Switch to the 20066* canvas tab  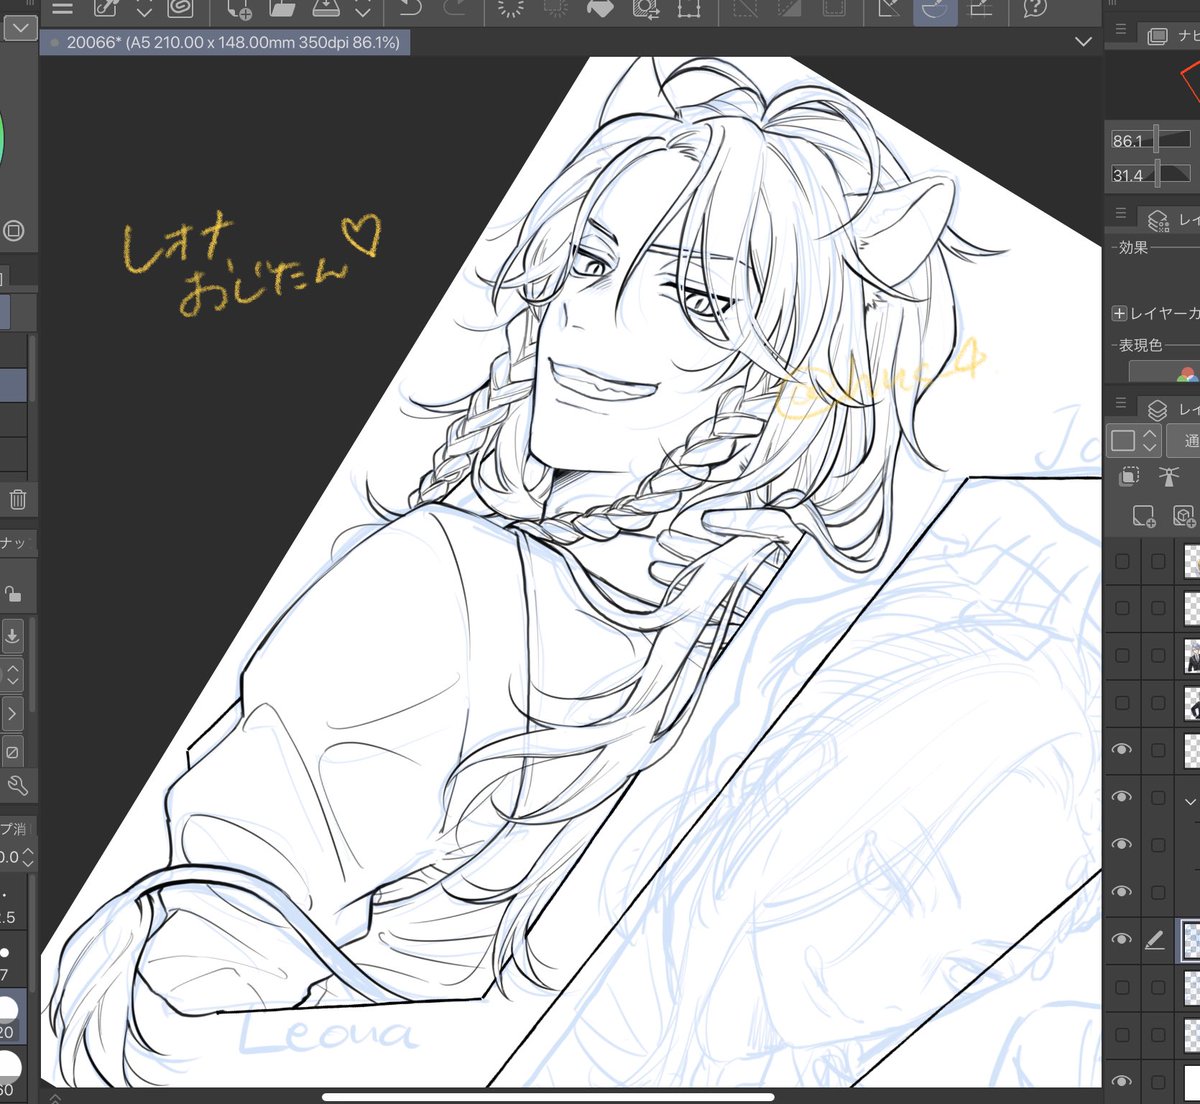click(225, 43)
